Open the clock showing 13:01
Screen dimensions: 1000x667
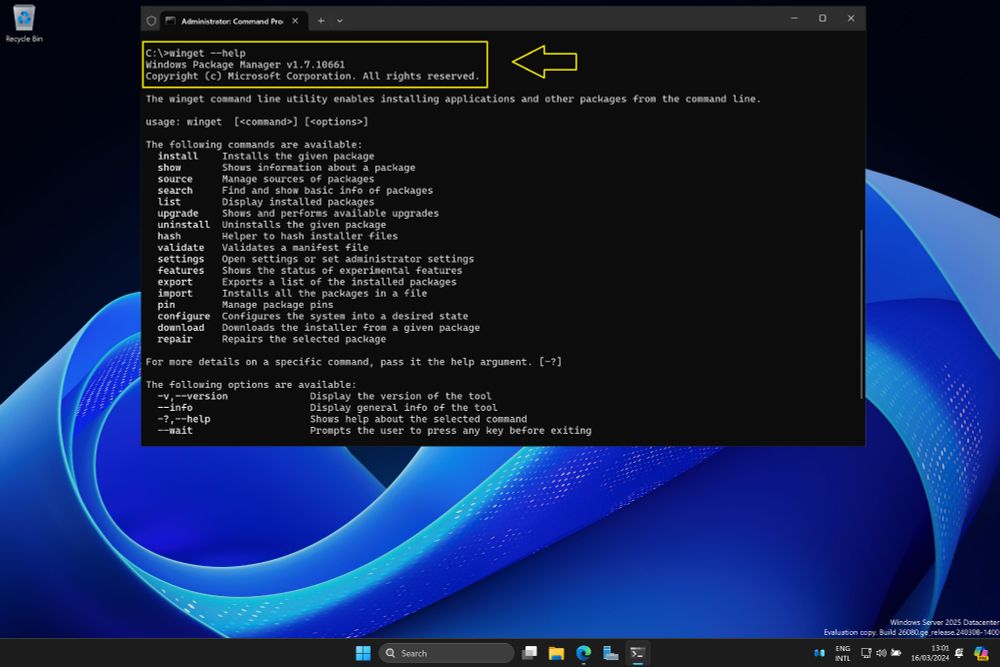point(930,653)
